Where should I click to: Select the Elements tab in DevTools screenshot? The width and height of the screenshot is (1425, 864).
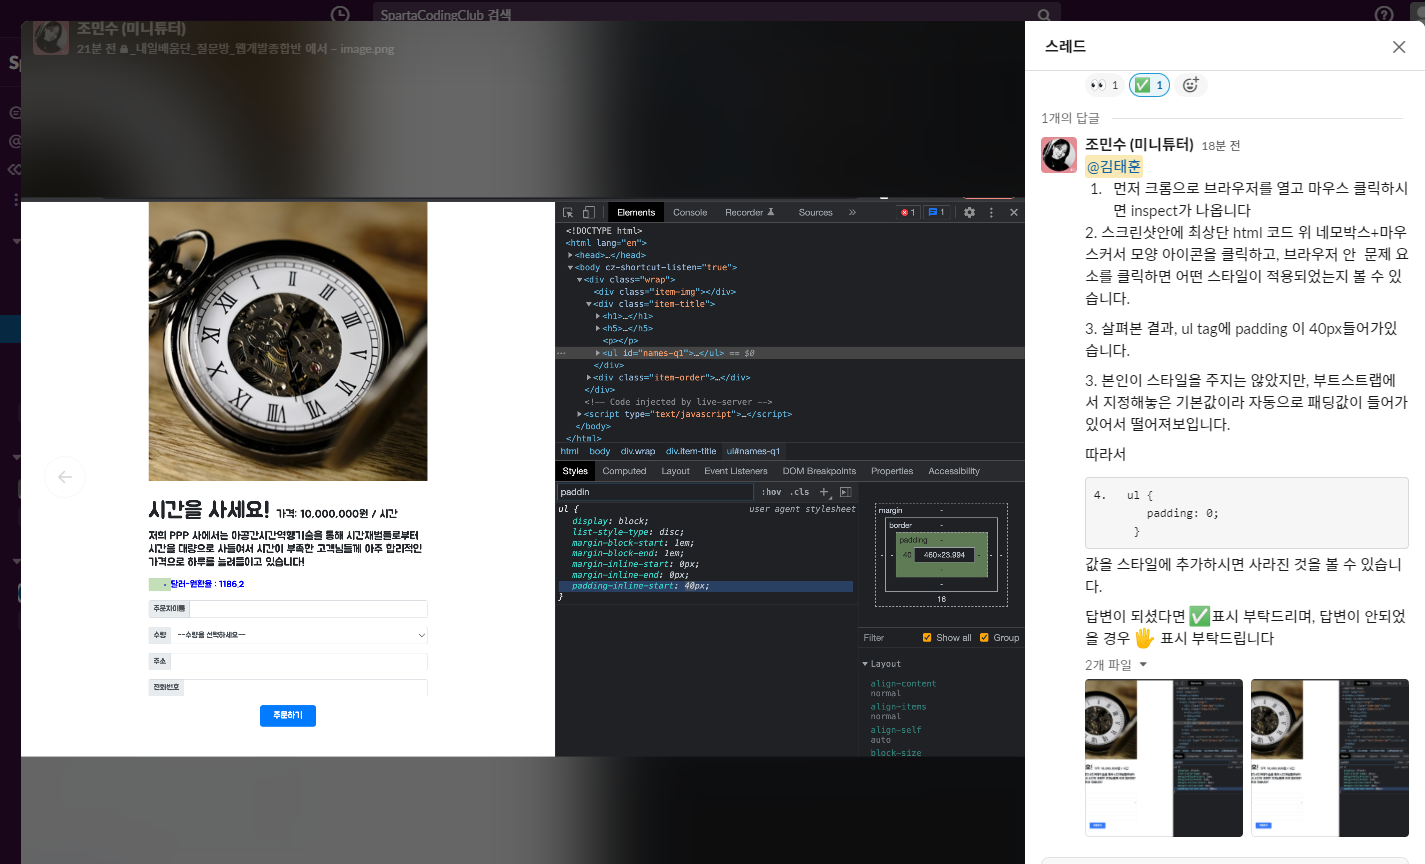tap(636, 212)
